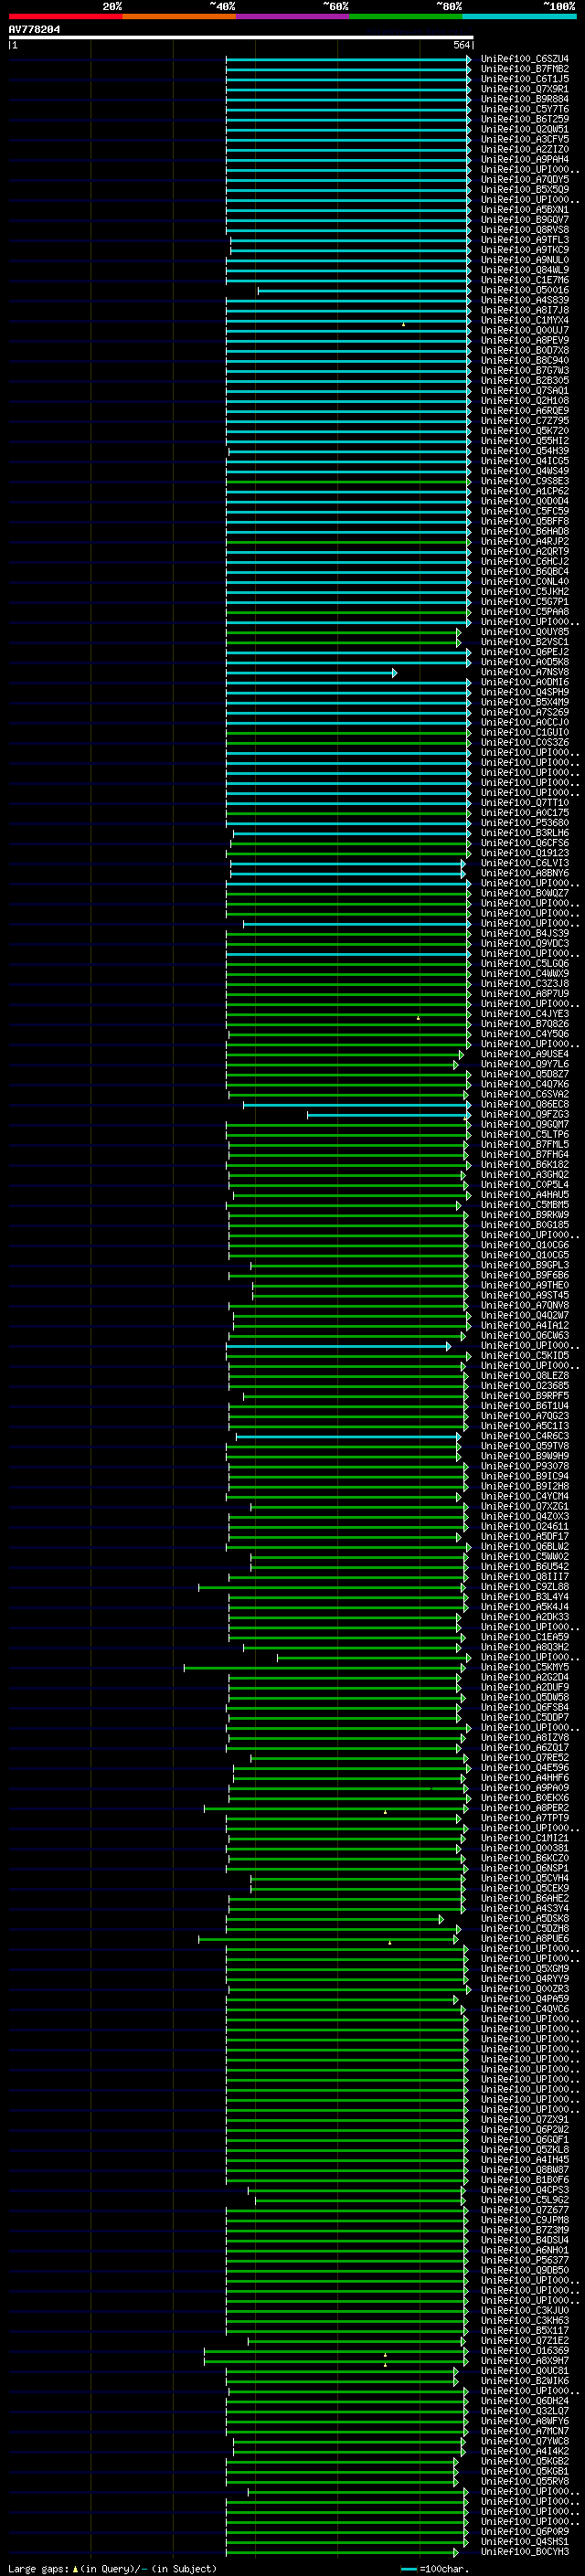Image resolution: width=585 pixels, height=2576 pixels.
Task: Click the cyan ~100% identity color bar
Action: (519, 16)
